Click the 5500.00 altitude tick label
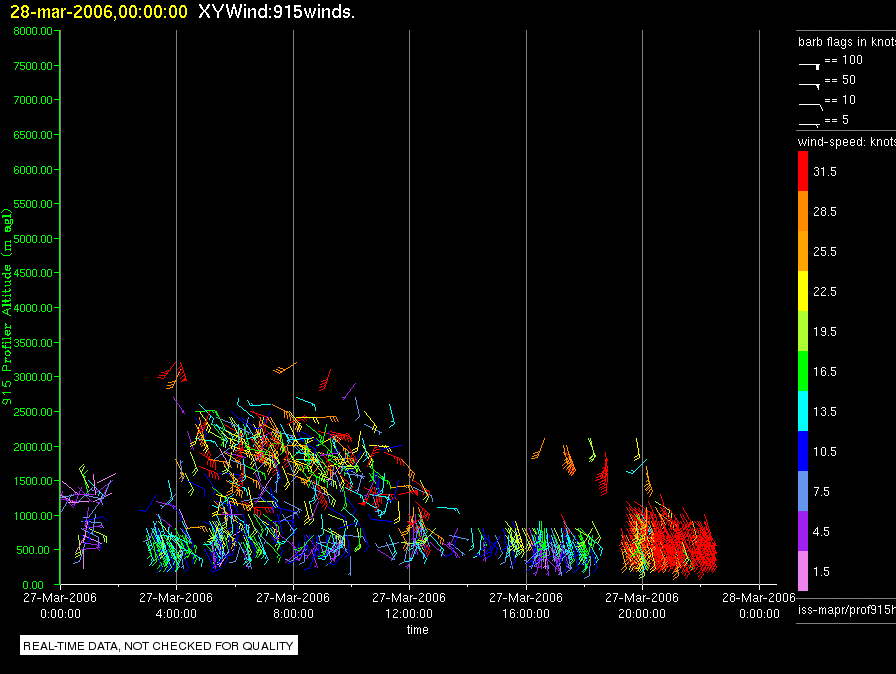The image size is (896, 674). (33, 204)
